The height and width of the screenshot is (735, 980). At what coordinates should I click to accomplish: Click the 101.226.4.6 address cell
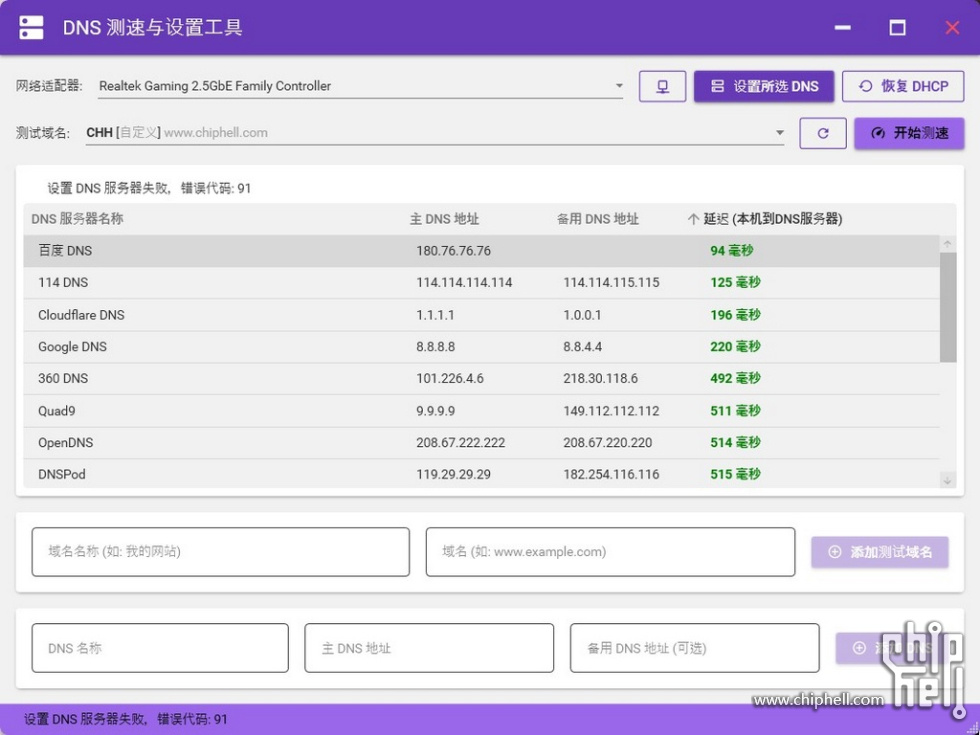(449, 379)
